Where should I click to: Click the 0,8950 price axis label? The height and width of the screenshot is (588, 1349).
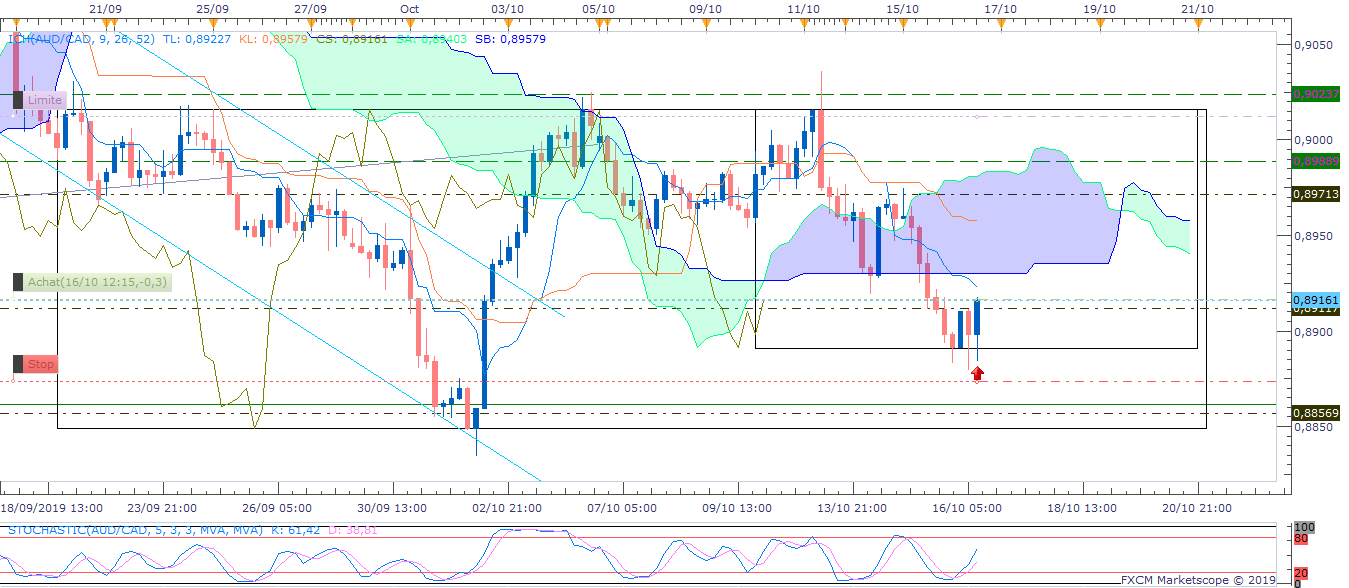point(1312,236)
